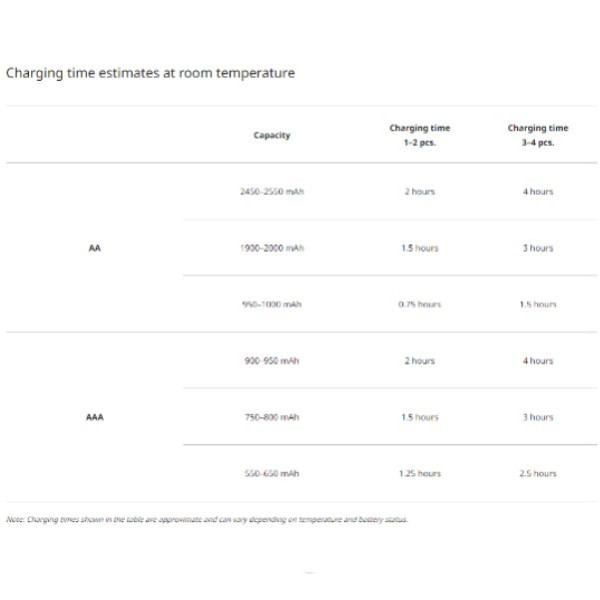Click the 1900-2000 mAh capacity cell
The height and width of the screenshot is (600, 600).
coord(272,248)
